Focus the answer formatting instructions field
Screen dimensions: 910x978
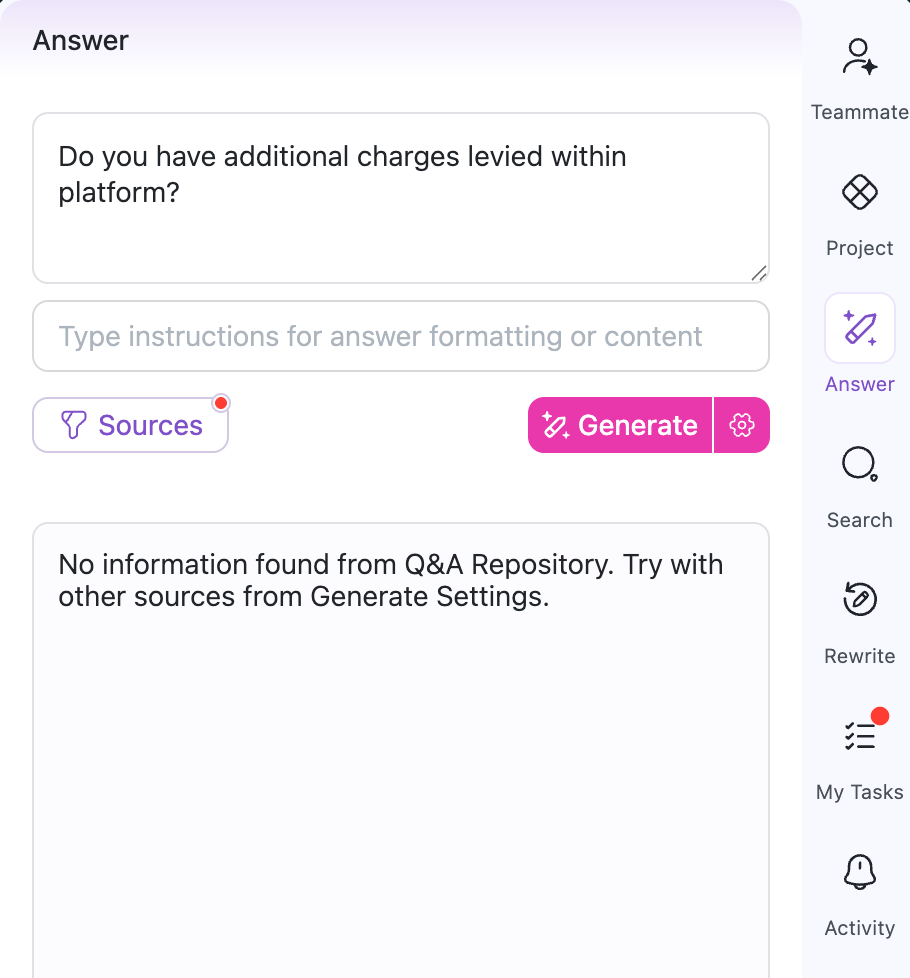(x=400, y=336)
